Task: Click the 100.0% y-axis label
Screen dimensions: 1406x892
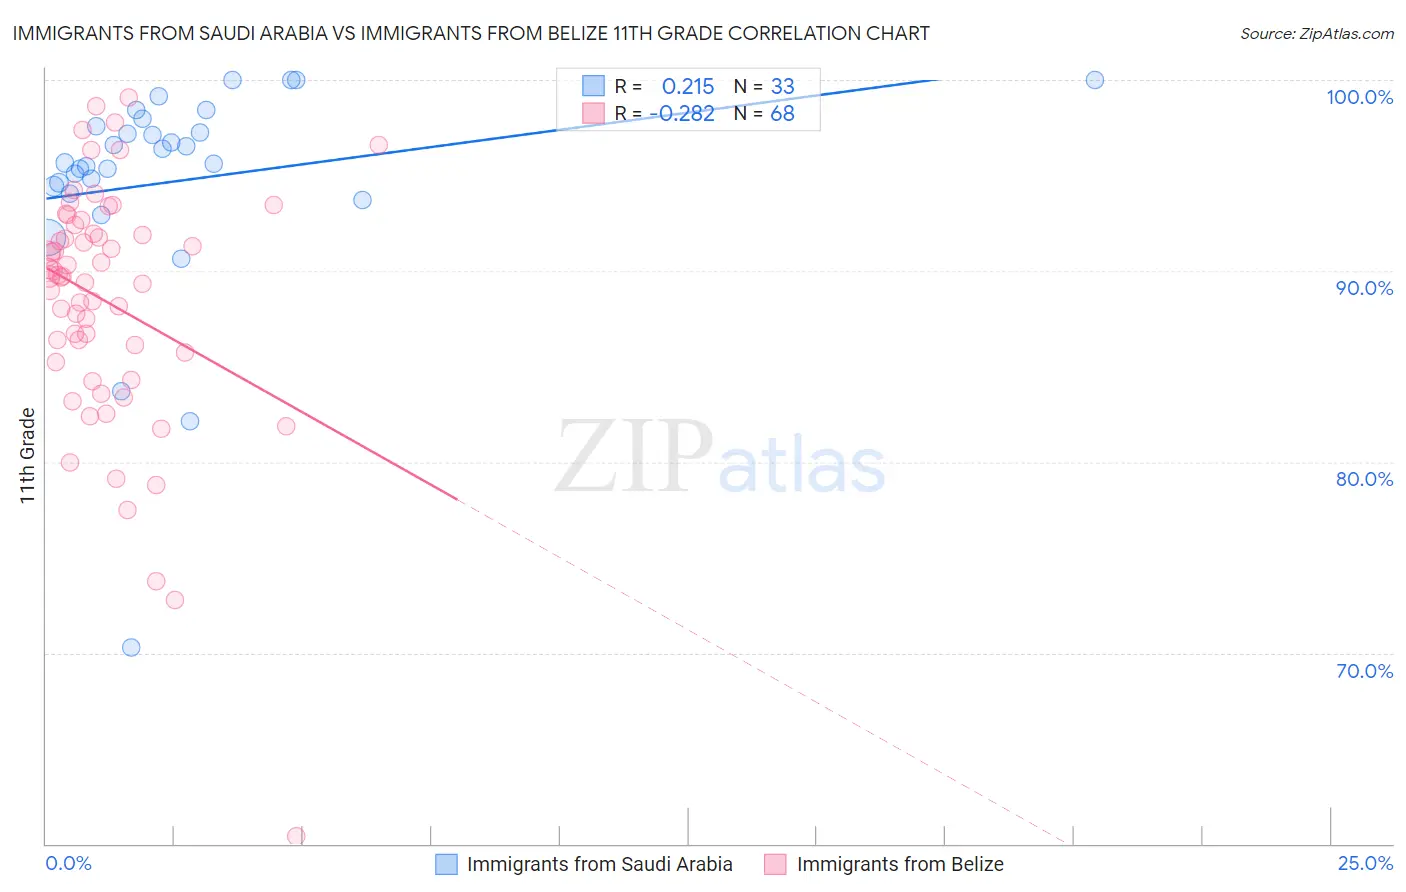Action: (1359, 97)
